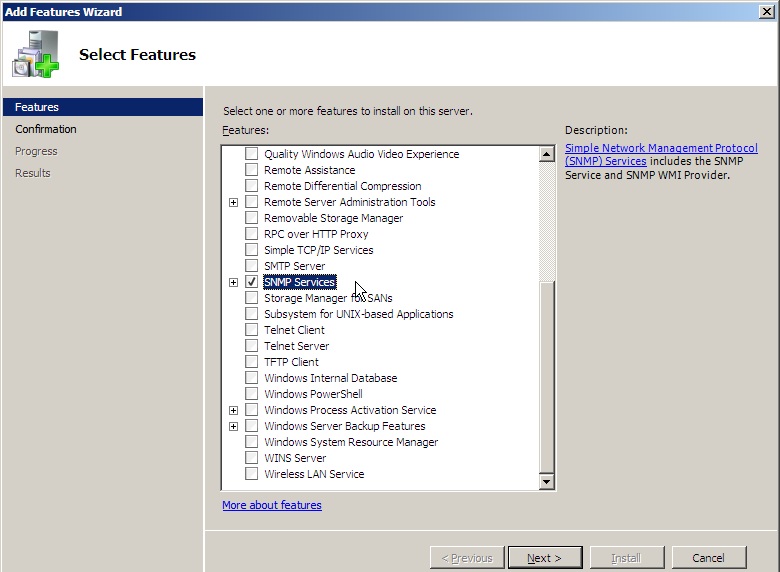Open the More about features link
The image size is (780, 572).
[x=272, y=505]
